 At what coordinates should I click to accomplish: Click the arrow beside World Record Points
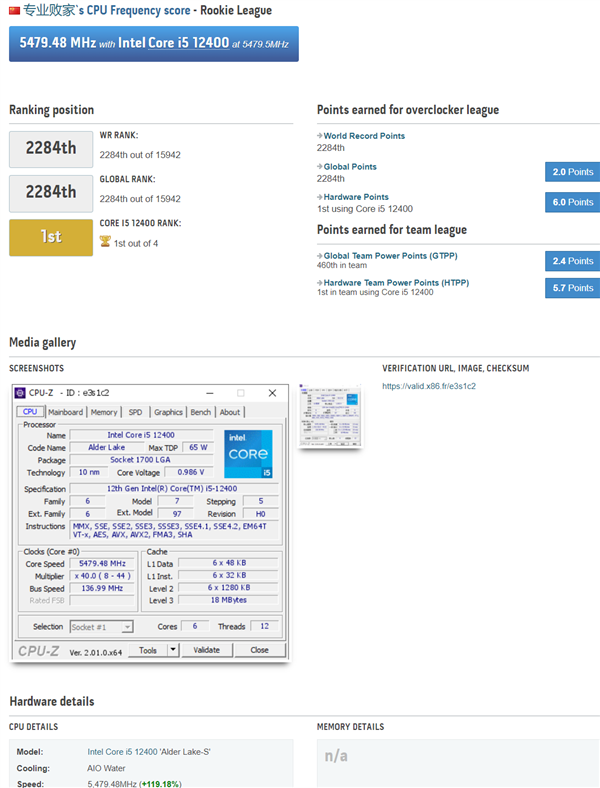coord(320,136)
